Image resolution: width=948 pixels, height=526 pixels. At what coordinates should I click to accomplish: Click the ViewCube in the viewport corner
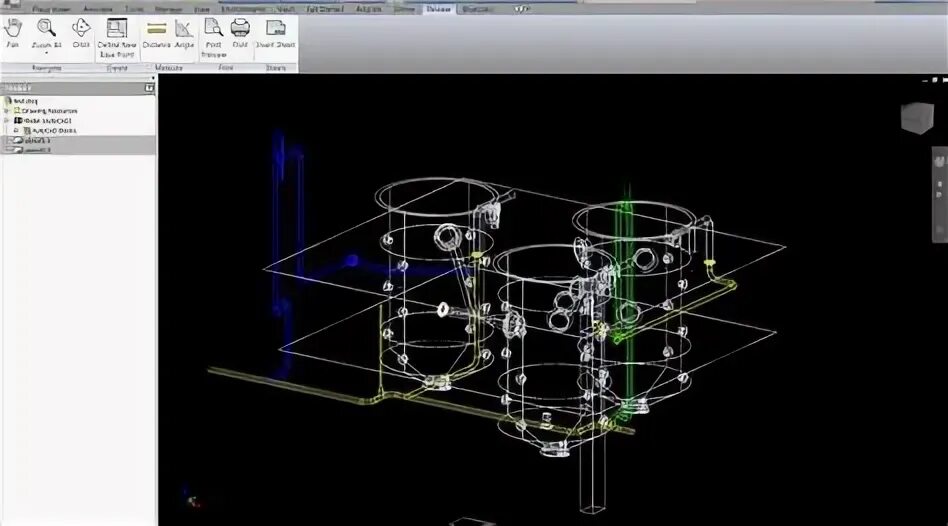click(x=917, y=117)
